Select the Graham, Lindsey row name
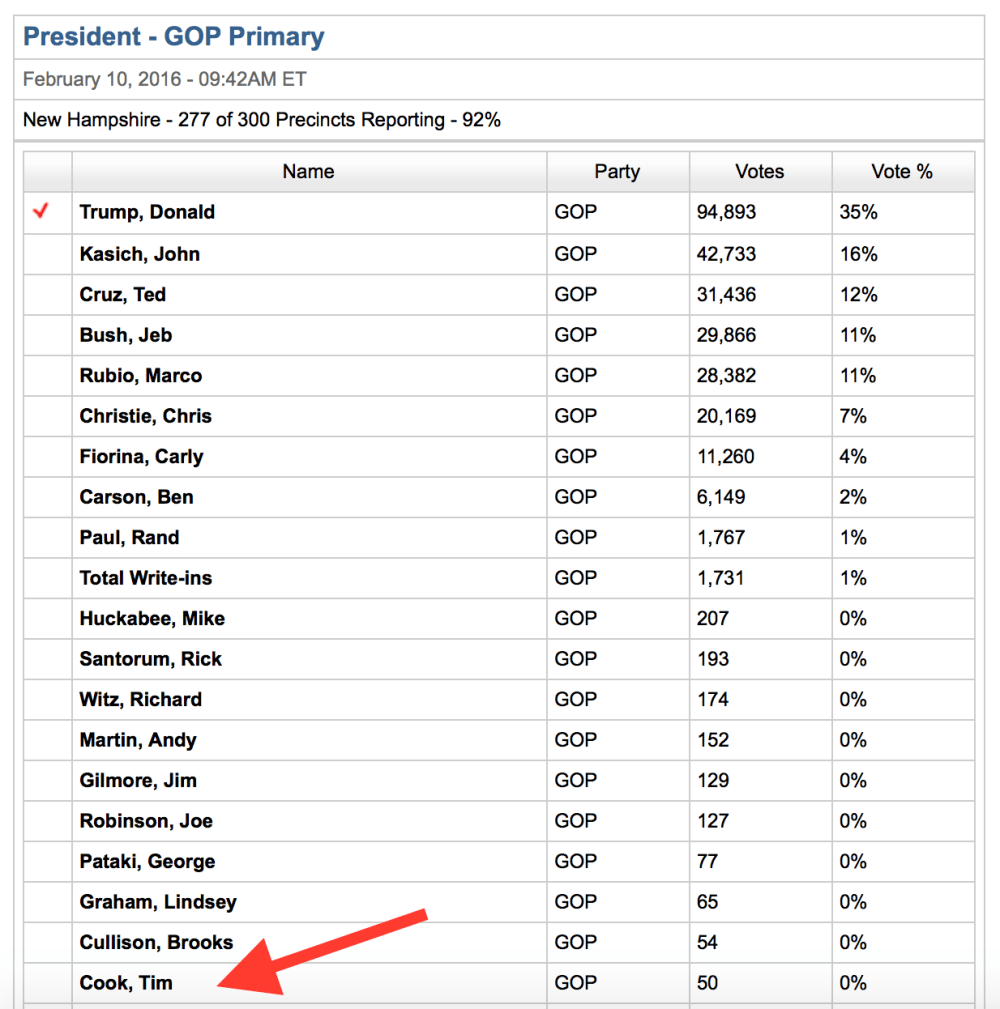The image size is (1000, 1009). [x=158, y=902]
